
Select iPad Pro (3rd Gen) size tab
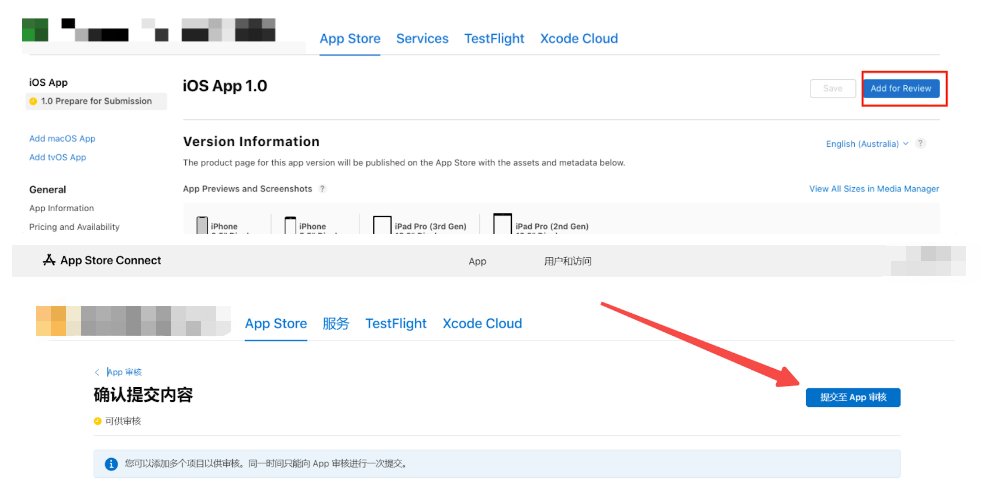420,226
